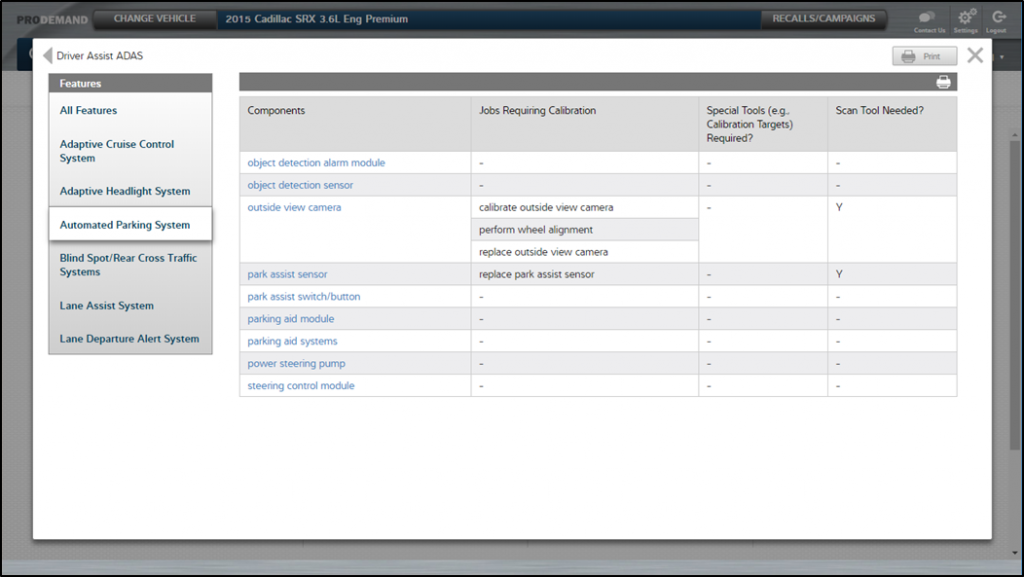The height and width of the screenshot is (577, 1024).
Task: Open the outside view camera link
Action: [x=294, y=208]
